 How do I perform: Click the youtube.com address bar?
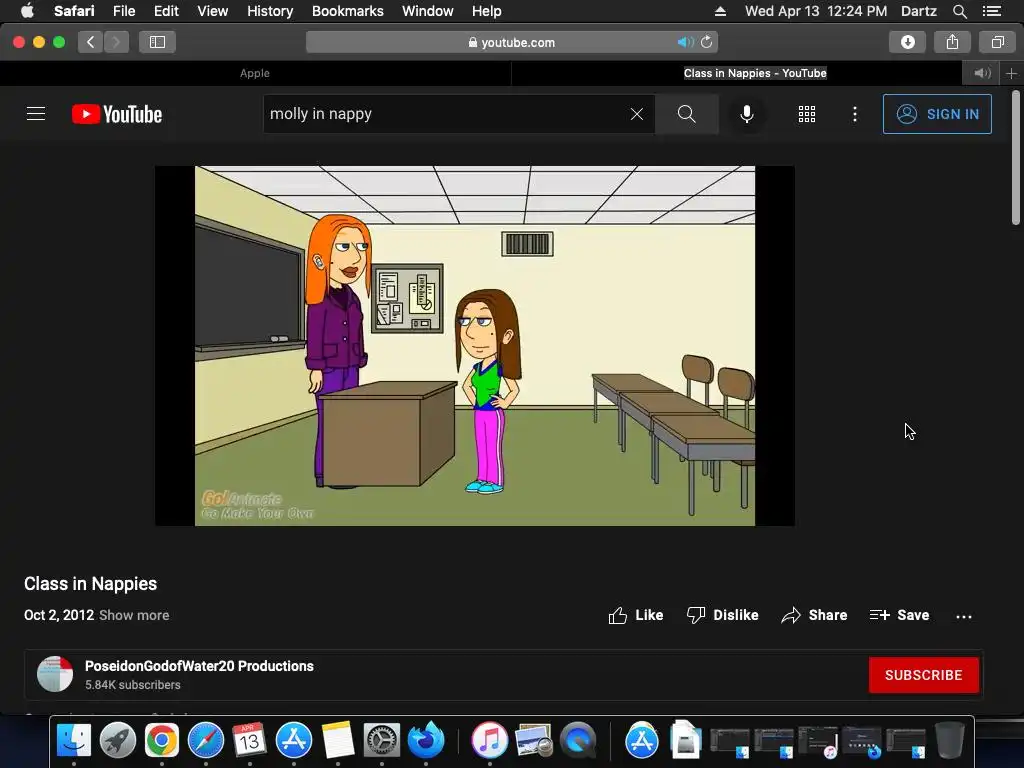click(511, 42)
